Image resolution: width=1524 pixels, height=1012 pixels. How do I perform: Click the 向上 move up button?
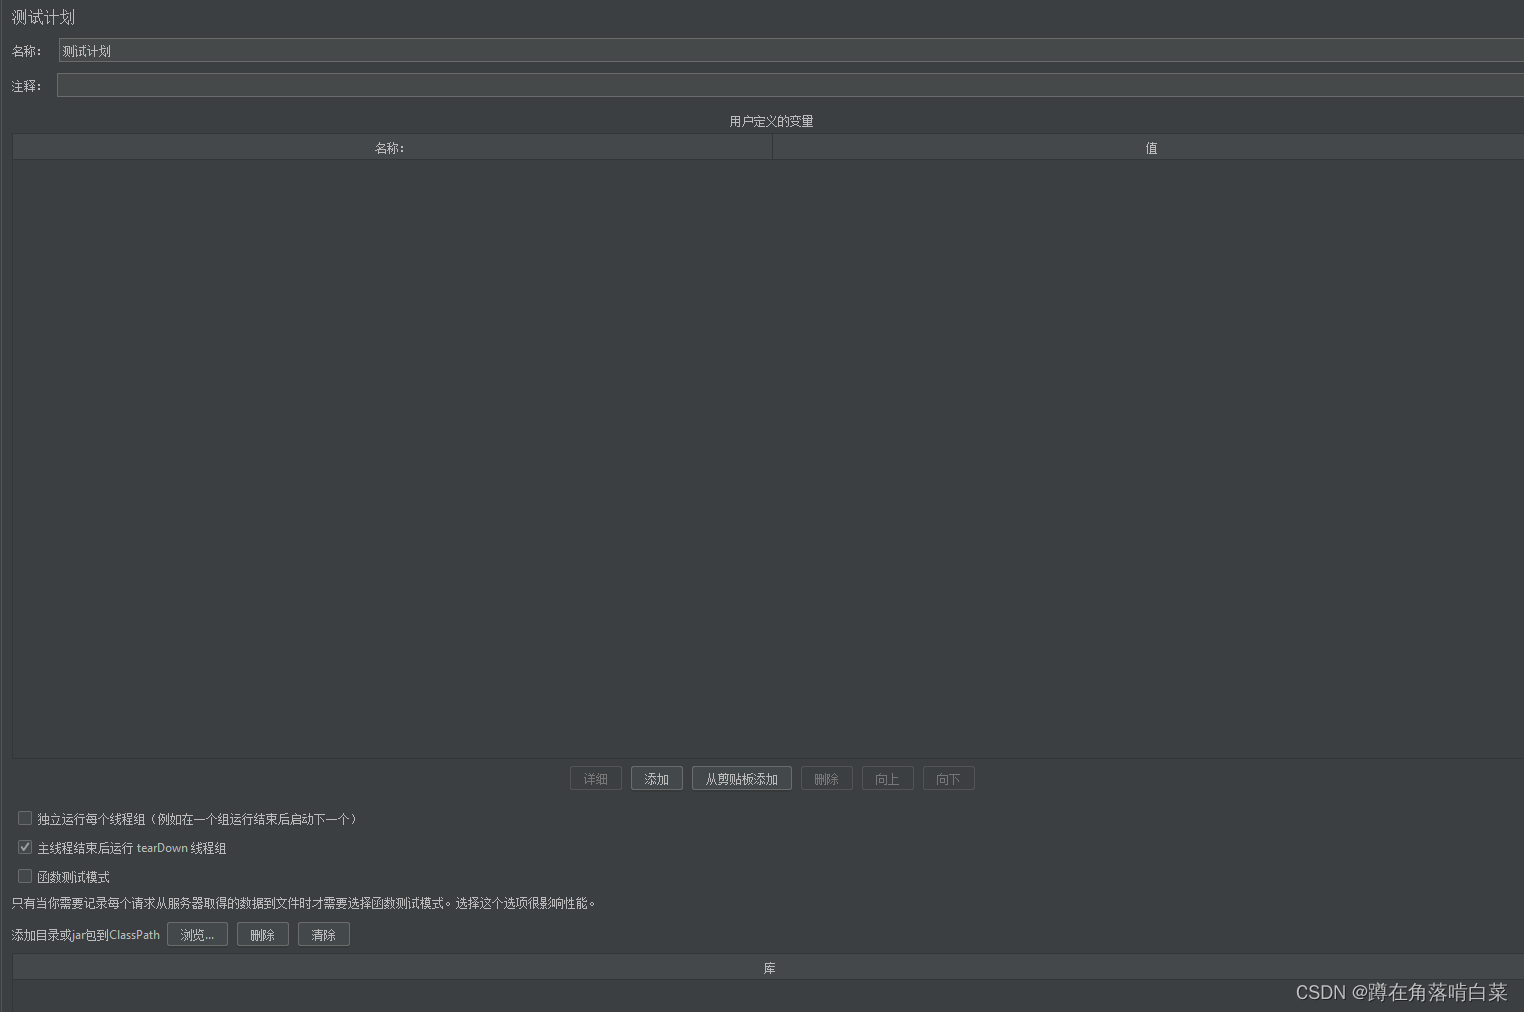coord(888,779)
